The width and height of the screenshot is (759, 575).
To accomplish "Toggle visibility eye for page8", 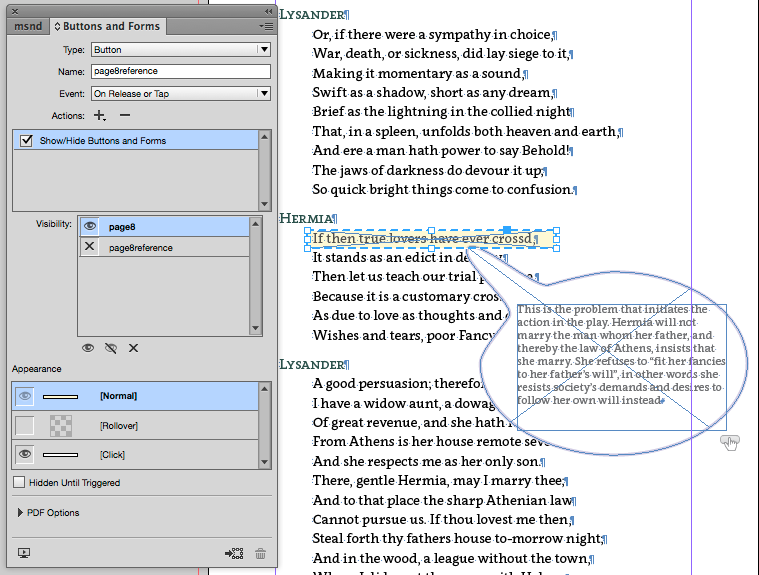I will coord(90,226).
